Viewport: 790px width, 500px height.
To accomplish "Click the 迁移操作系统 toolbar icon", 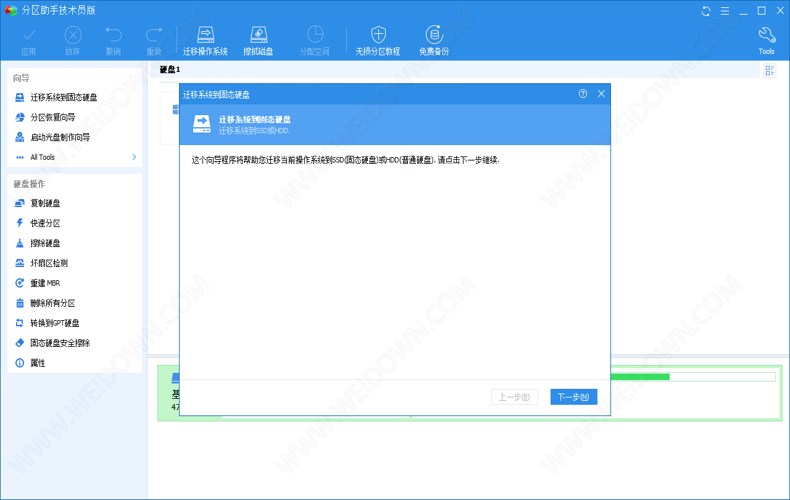I will [x=205, y=40].
